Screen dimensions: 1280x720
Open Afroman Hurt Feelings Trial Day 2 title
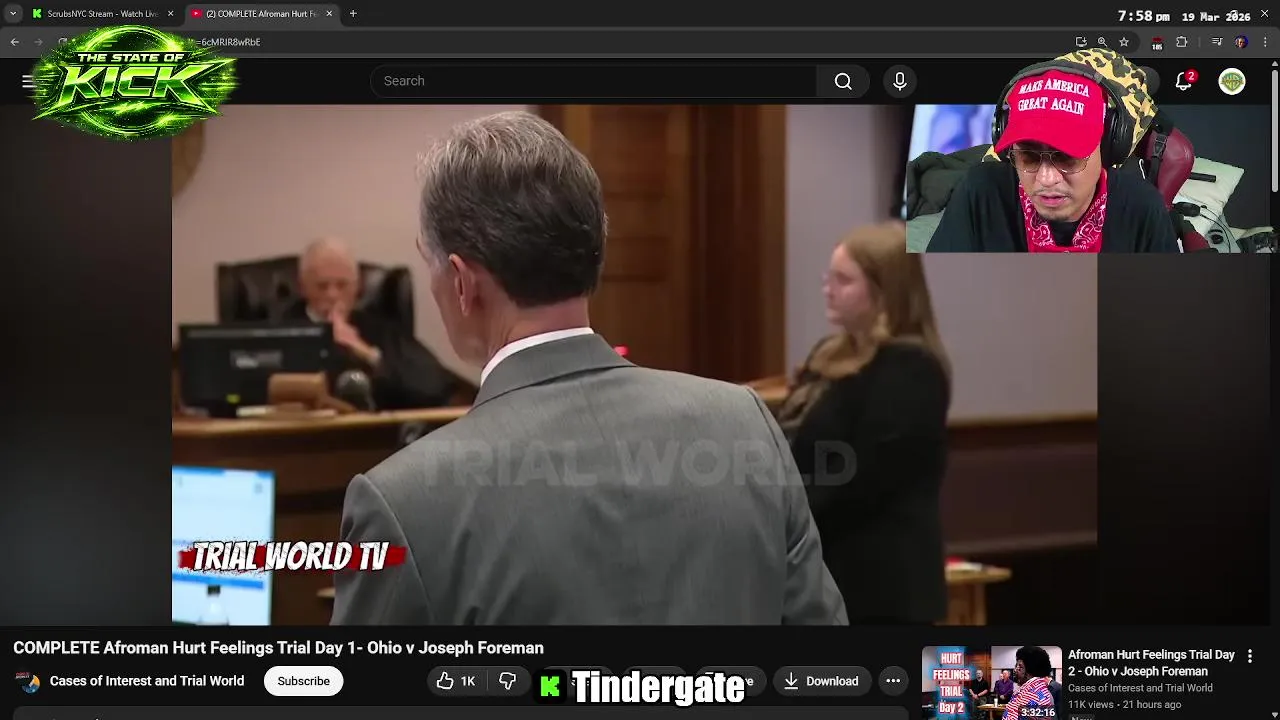1151,663
